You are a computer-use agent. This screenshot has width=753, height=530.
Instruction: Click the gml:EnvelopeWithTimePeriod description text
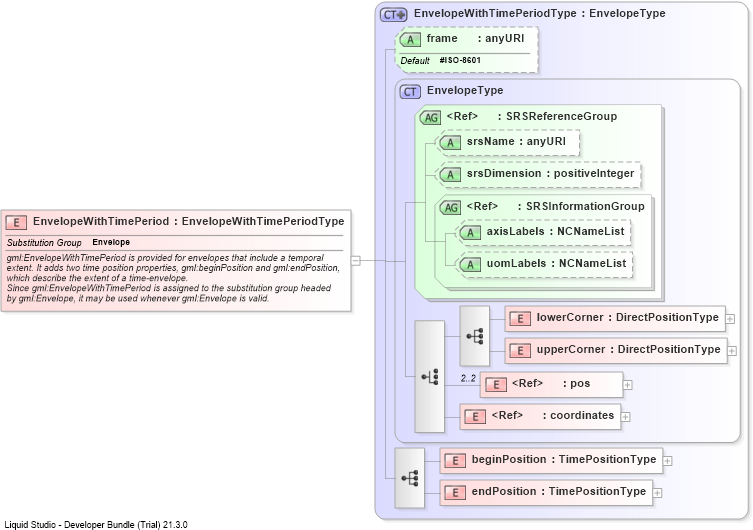click(x=173, y=278)
